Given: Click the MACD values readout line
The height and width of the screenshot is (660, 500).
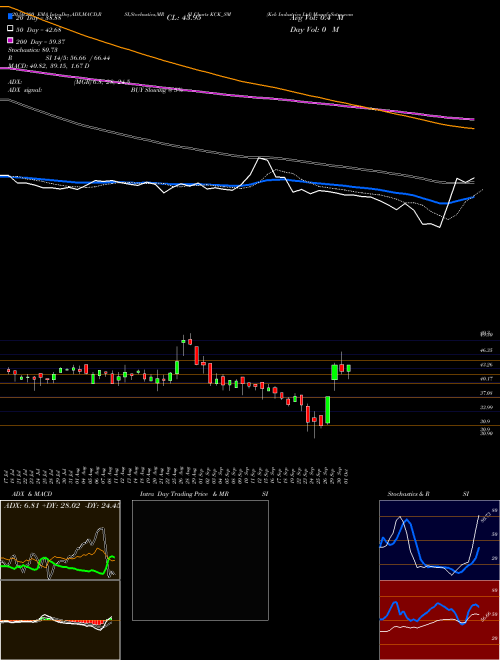Looking at the screenshot, I should [49, 66].
